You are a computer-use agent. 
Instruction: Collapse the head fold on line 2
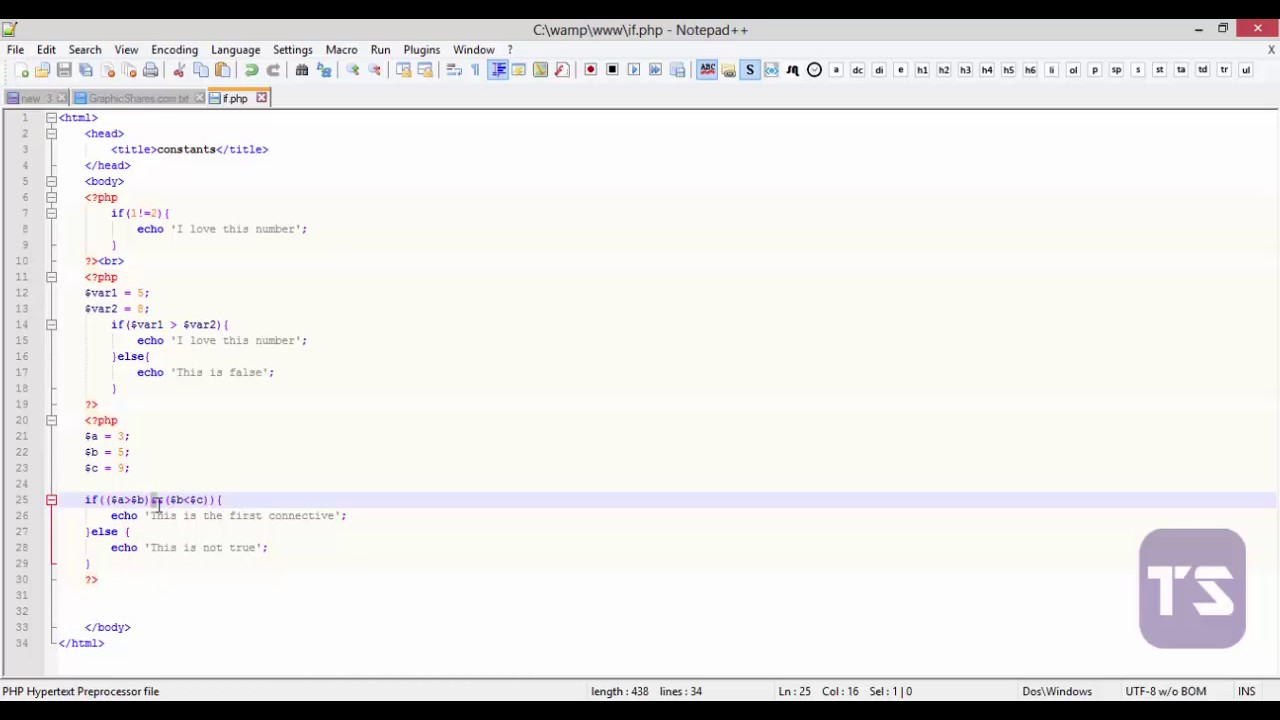coord(51,134)
